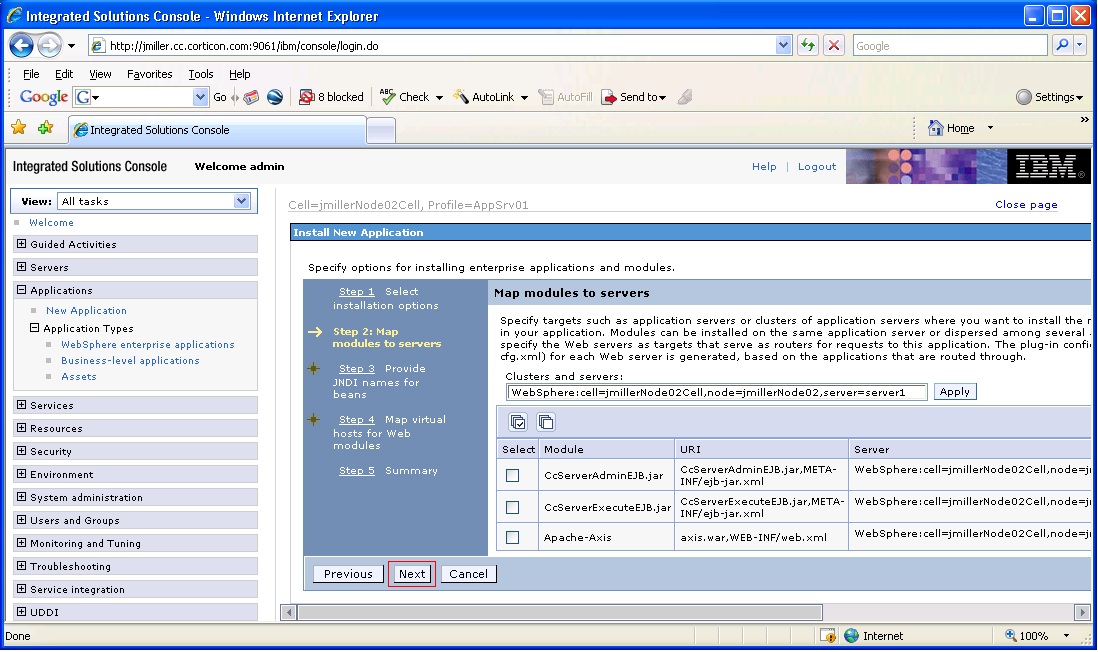Select the Integrated Solutions Console browser tab
This screenshot has height=652, width=1098.
(217, 130)
